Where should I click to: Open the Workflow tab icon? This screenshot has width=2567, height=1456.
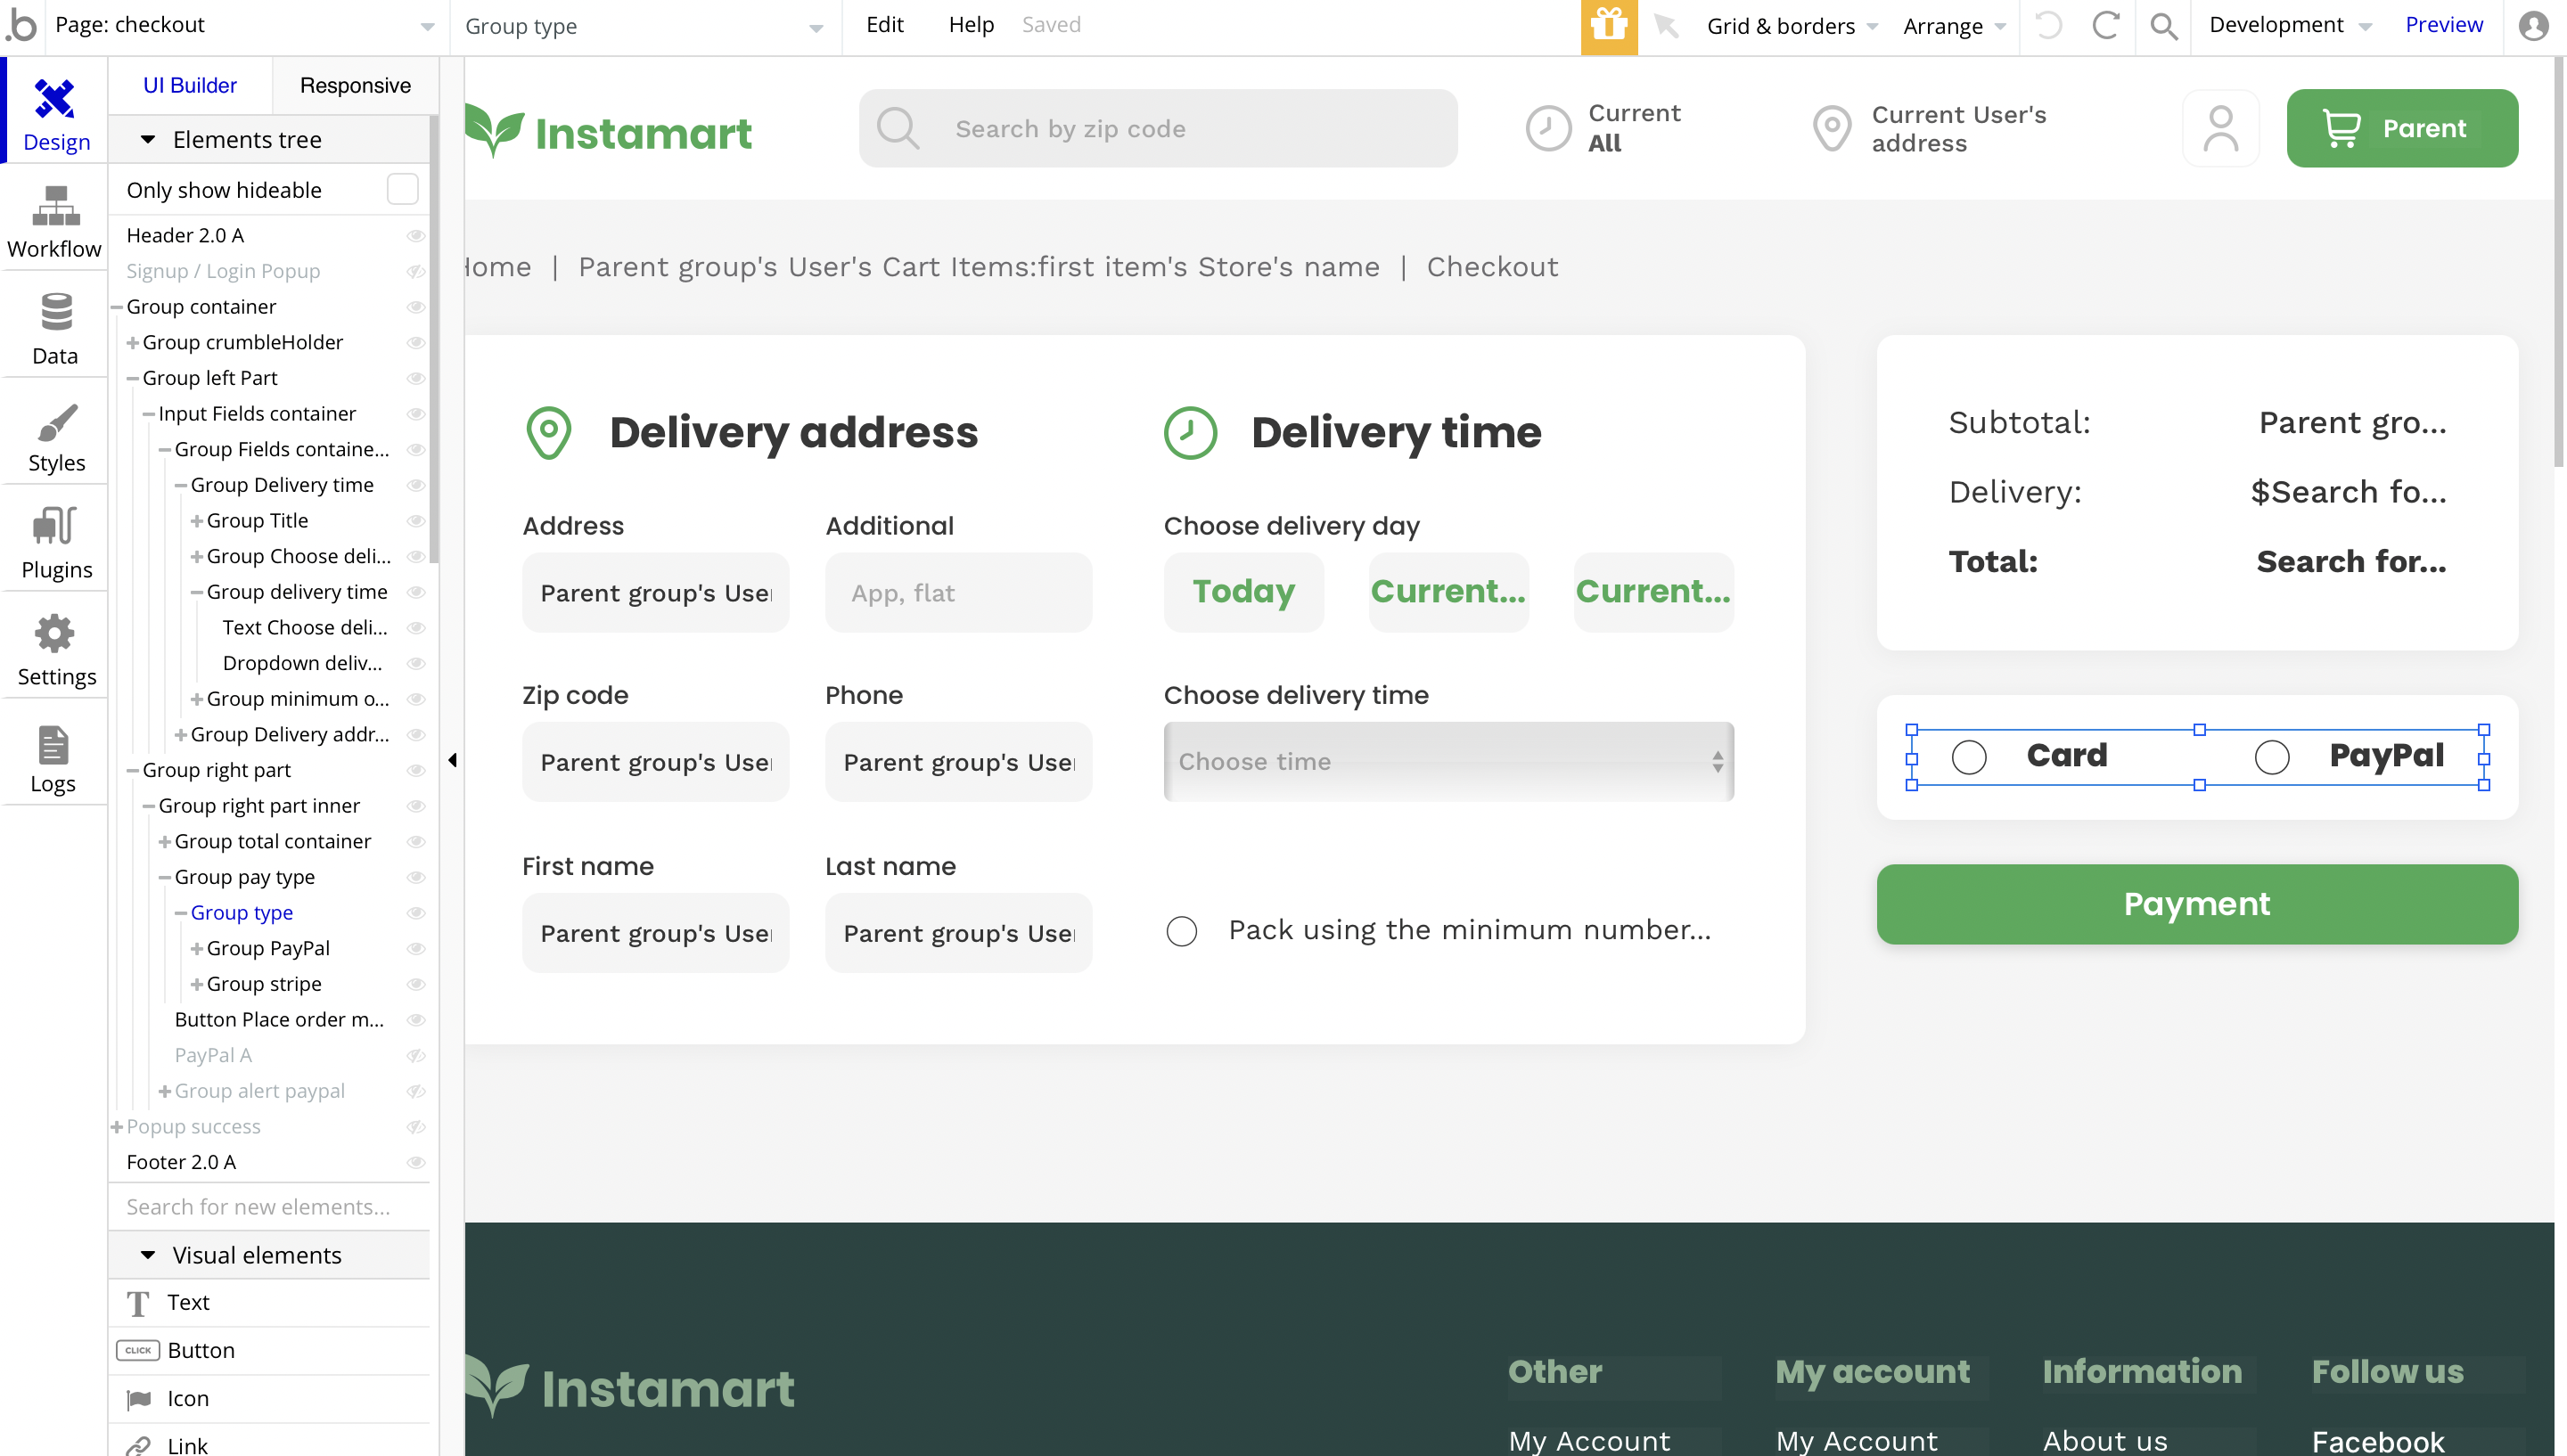(55, 206)
